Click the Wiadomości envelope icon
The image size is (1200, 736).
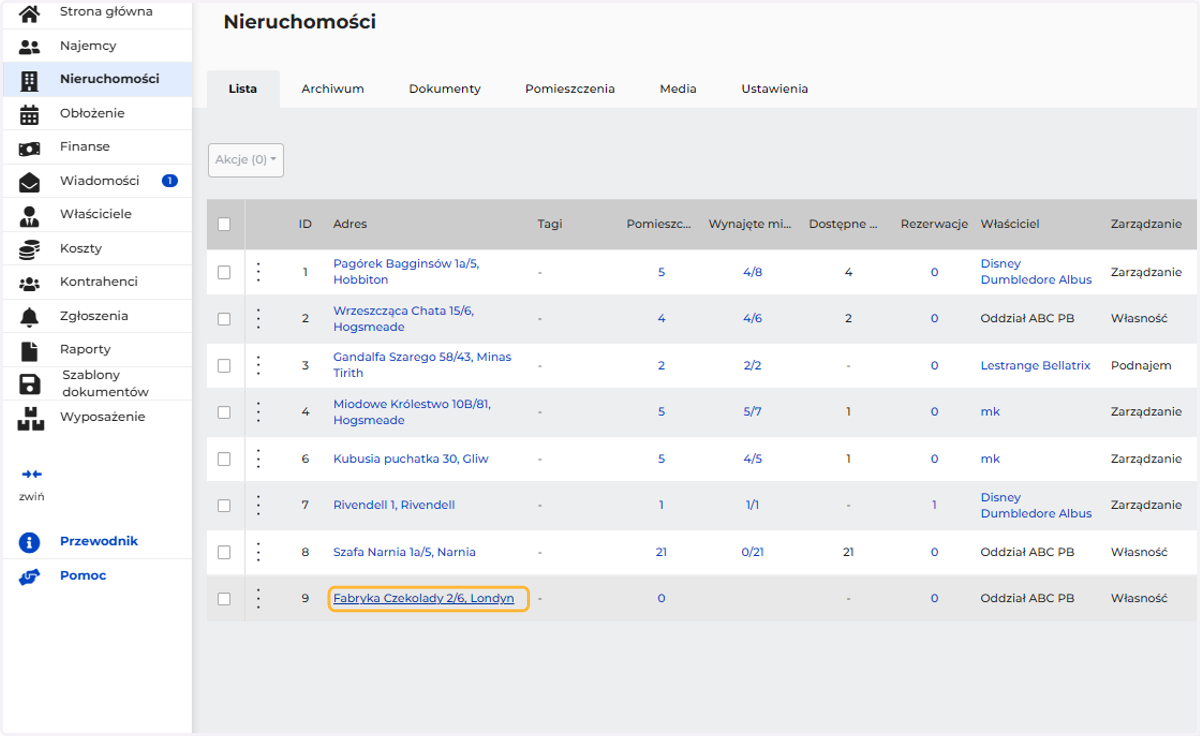[x=30, y=182]
